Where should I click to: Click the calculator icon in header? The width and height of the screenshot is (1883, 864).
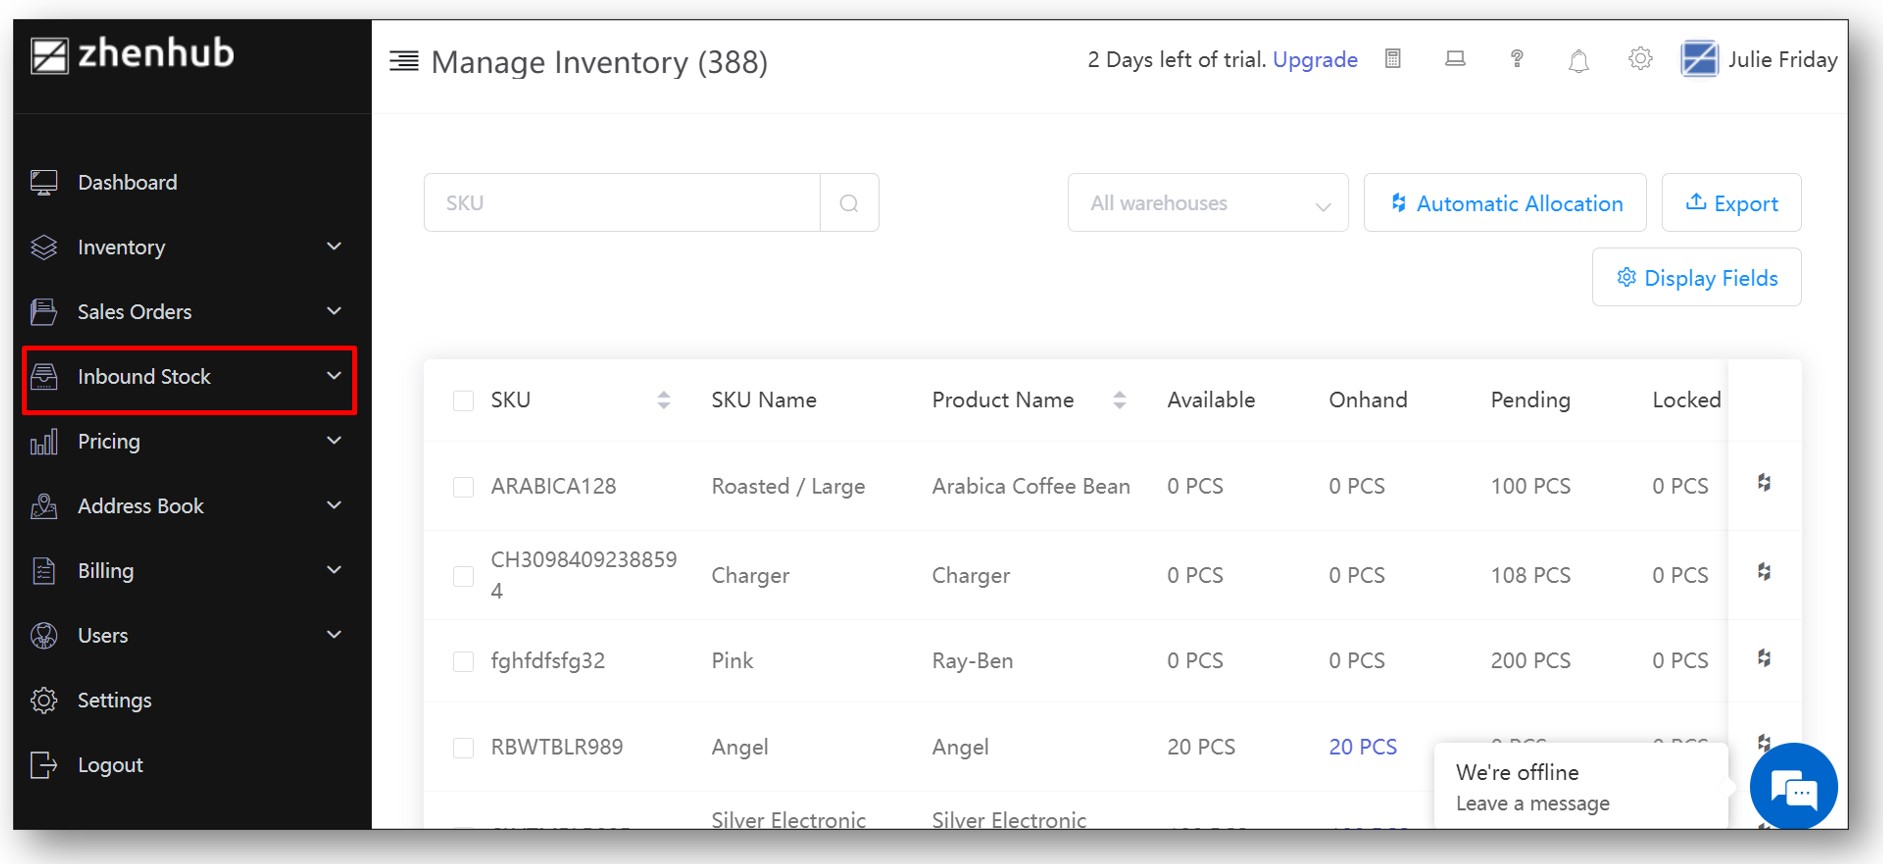1392,60
